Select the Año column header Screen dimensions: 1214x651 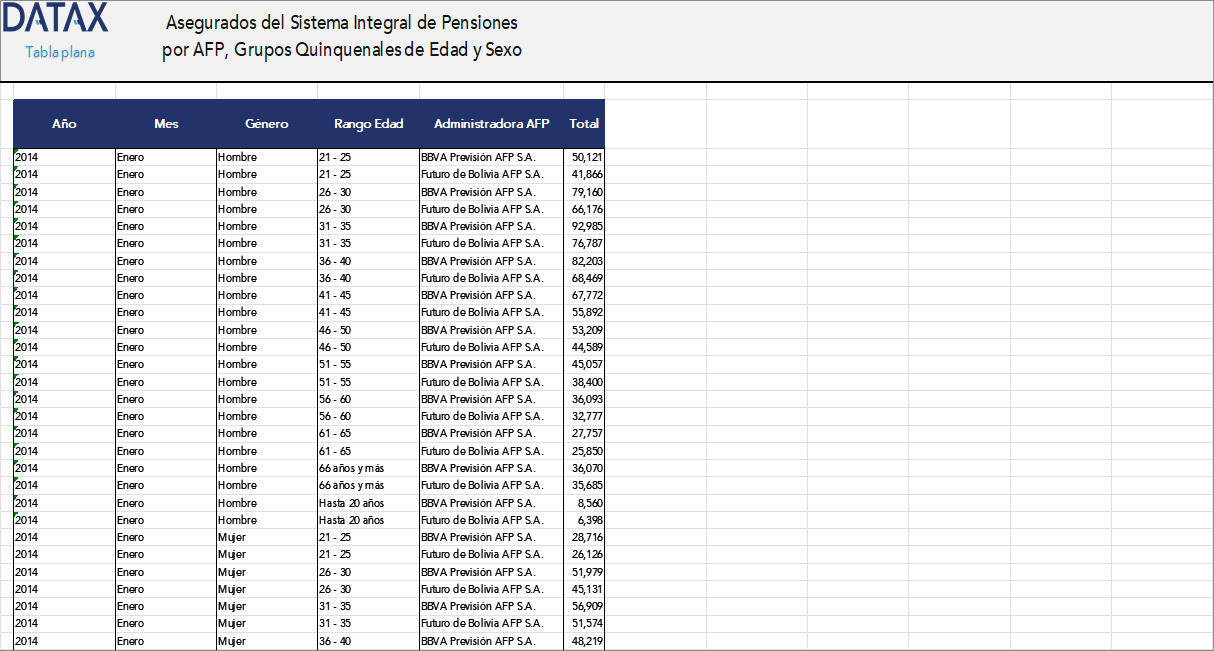[64, 124]
